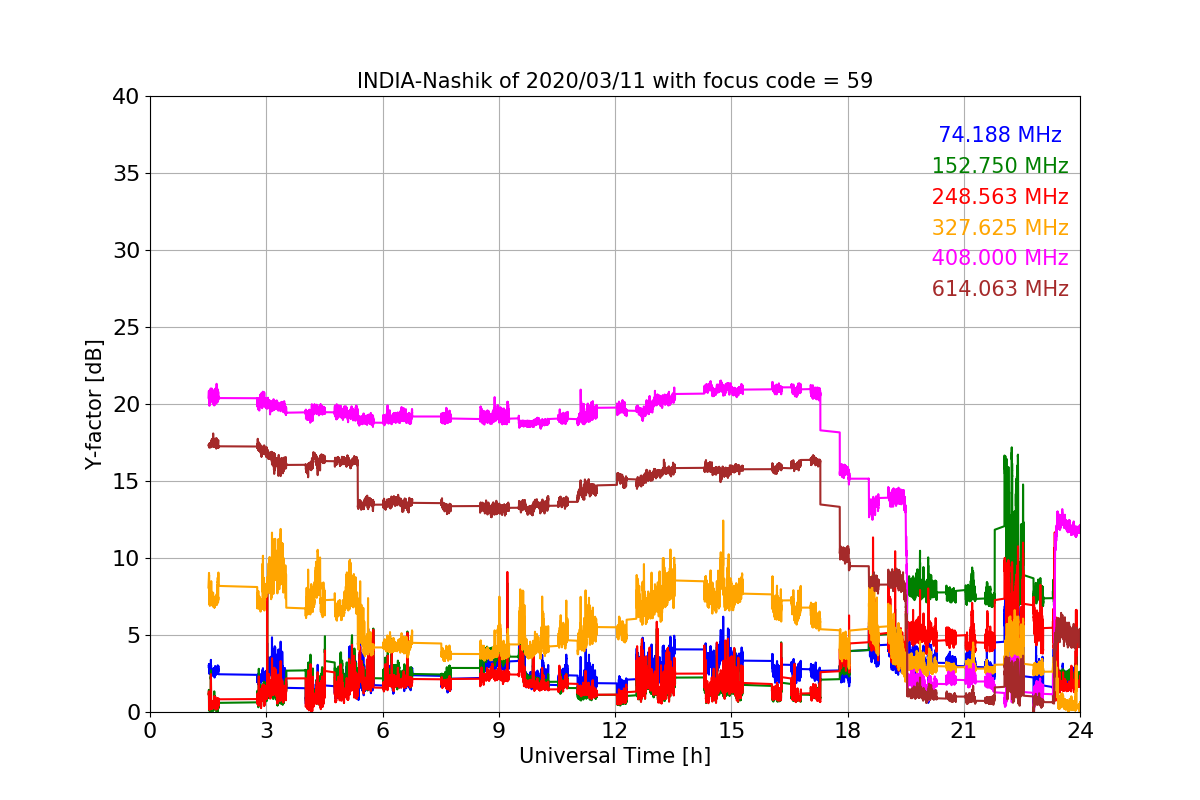Click the x-axis tick label 21
Viewport: 1200px width, 800px height.
963,730
